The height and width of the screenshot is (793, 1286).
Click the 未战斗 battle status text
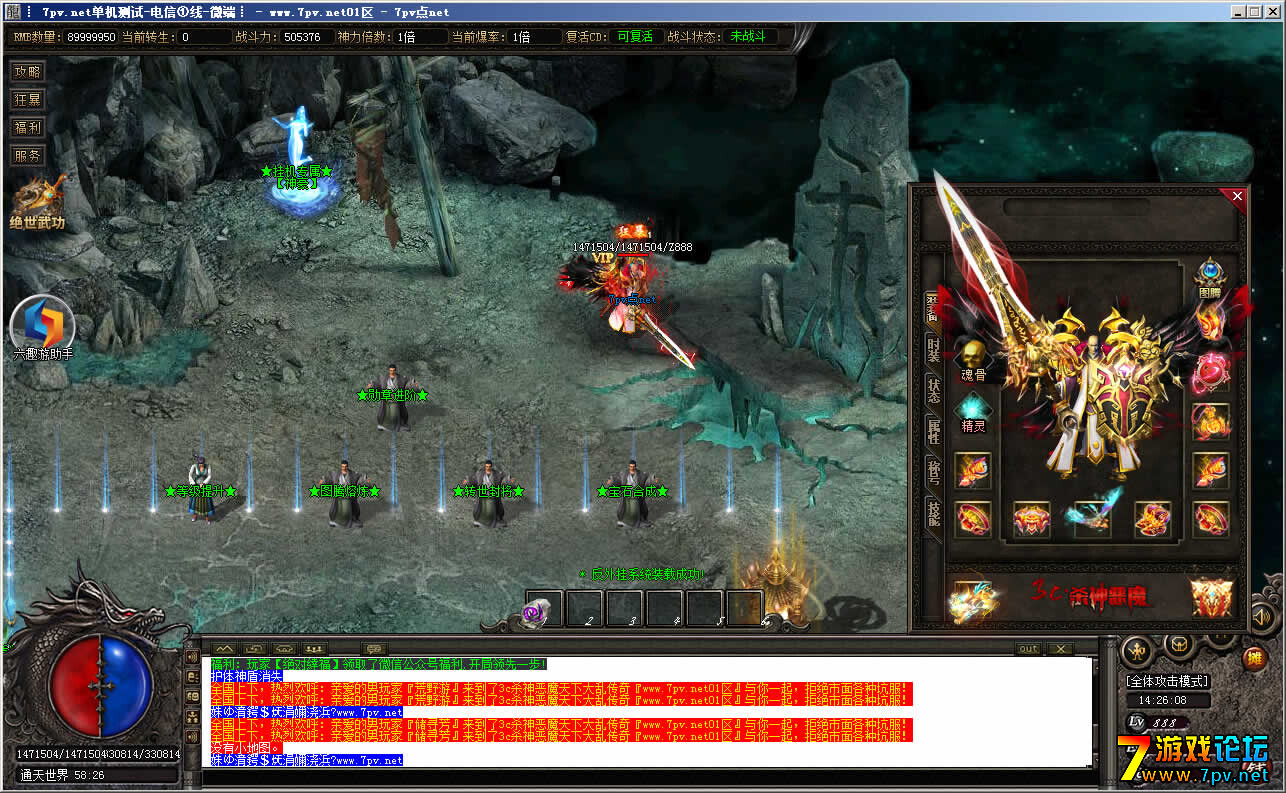(748, 36)
